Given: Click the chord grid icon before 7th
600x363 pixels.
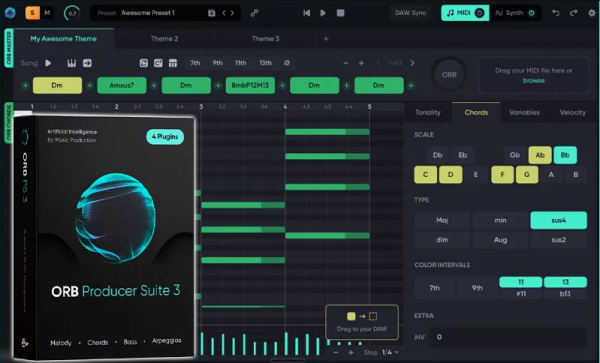Looking at the screenshot, I should (173, 63).
